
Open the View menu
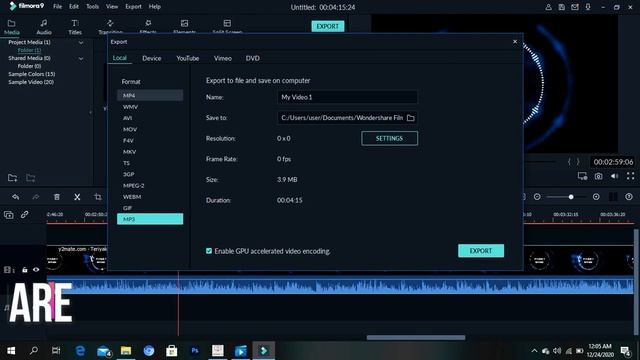click(112, 7)
